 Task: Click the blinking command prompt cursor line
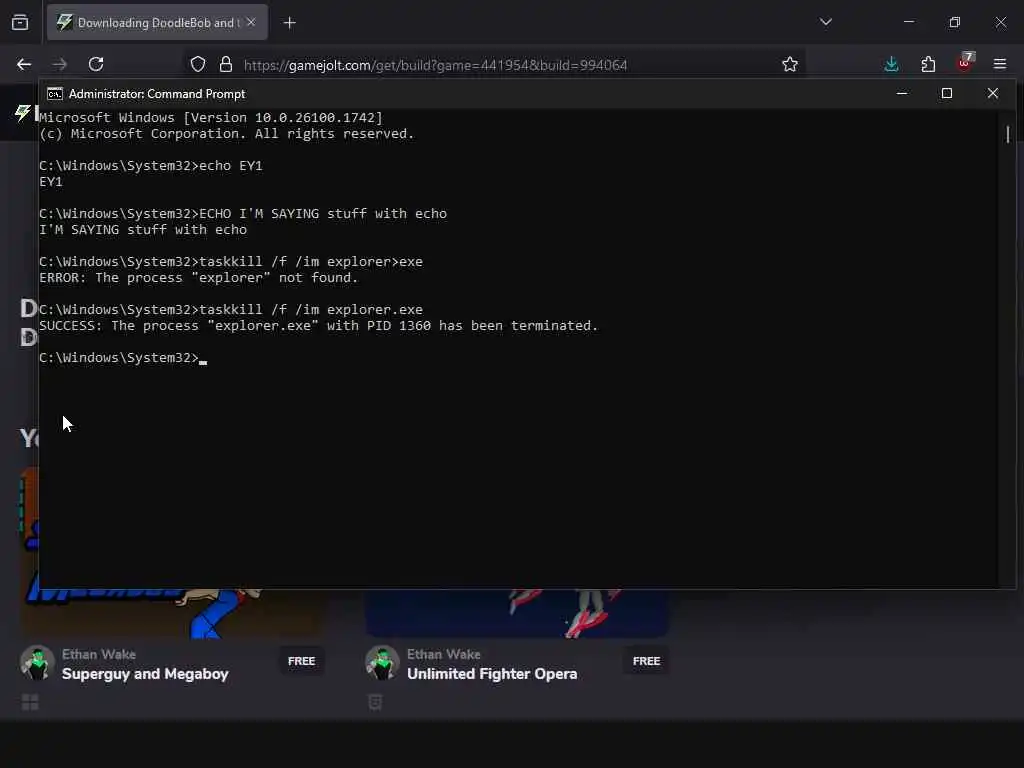pyautogui.click(x=123, y=358)
